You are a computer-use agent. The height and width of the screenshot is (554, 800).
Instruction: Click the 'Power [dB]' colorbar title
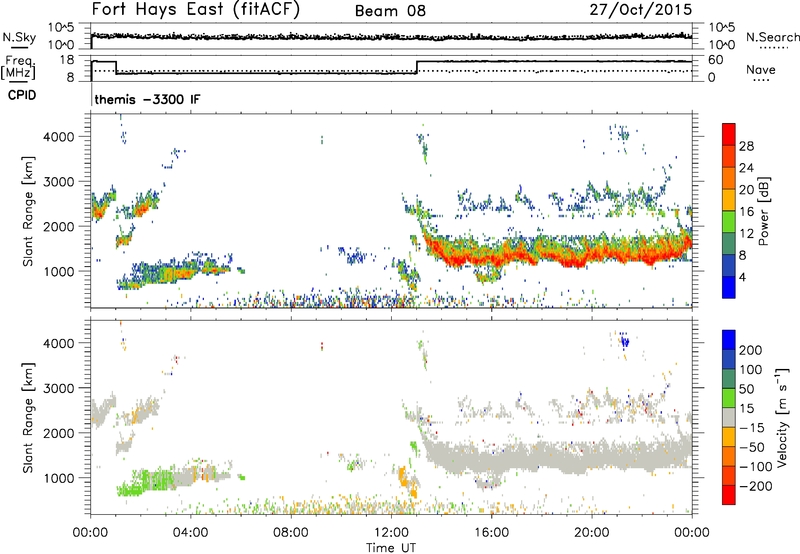[764, 211]
